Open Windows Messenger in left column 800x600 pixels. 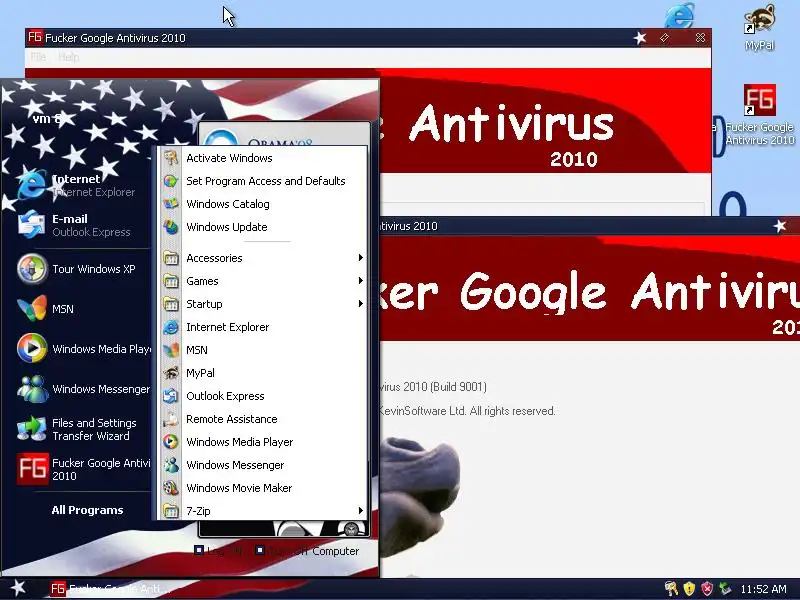[82, 389]
